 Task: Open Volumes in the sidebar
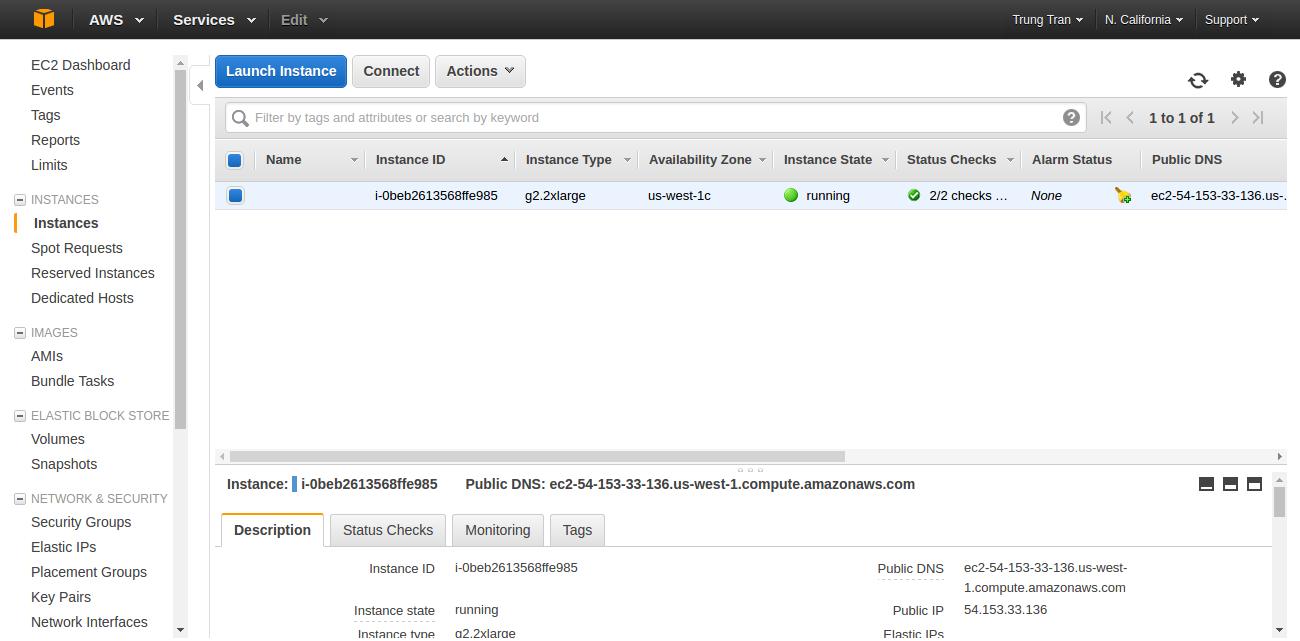(58, 439)
